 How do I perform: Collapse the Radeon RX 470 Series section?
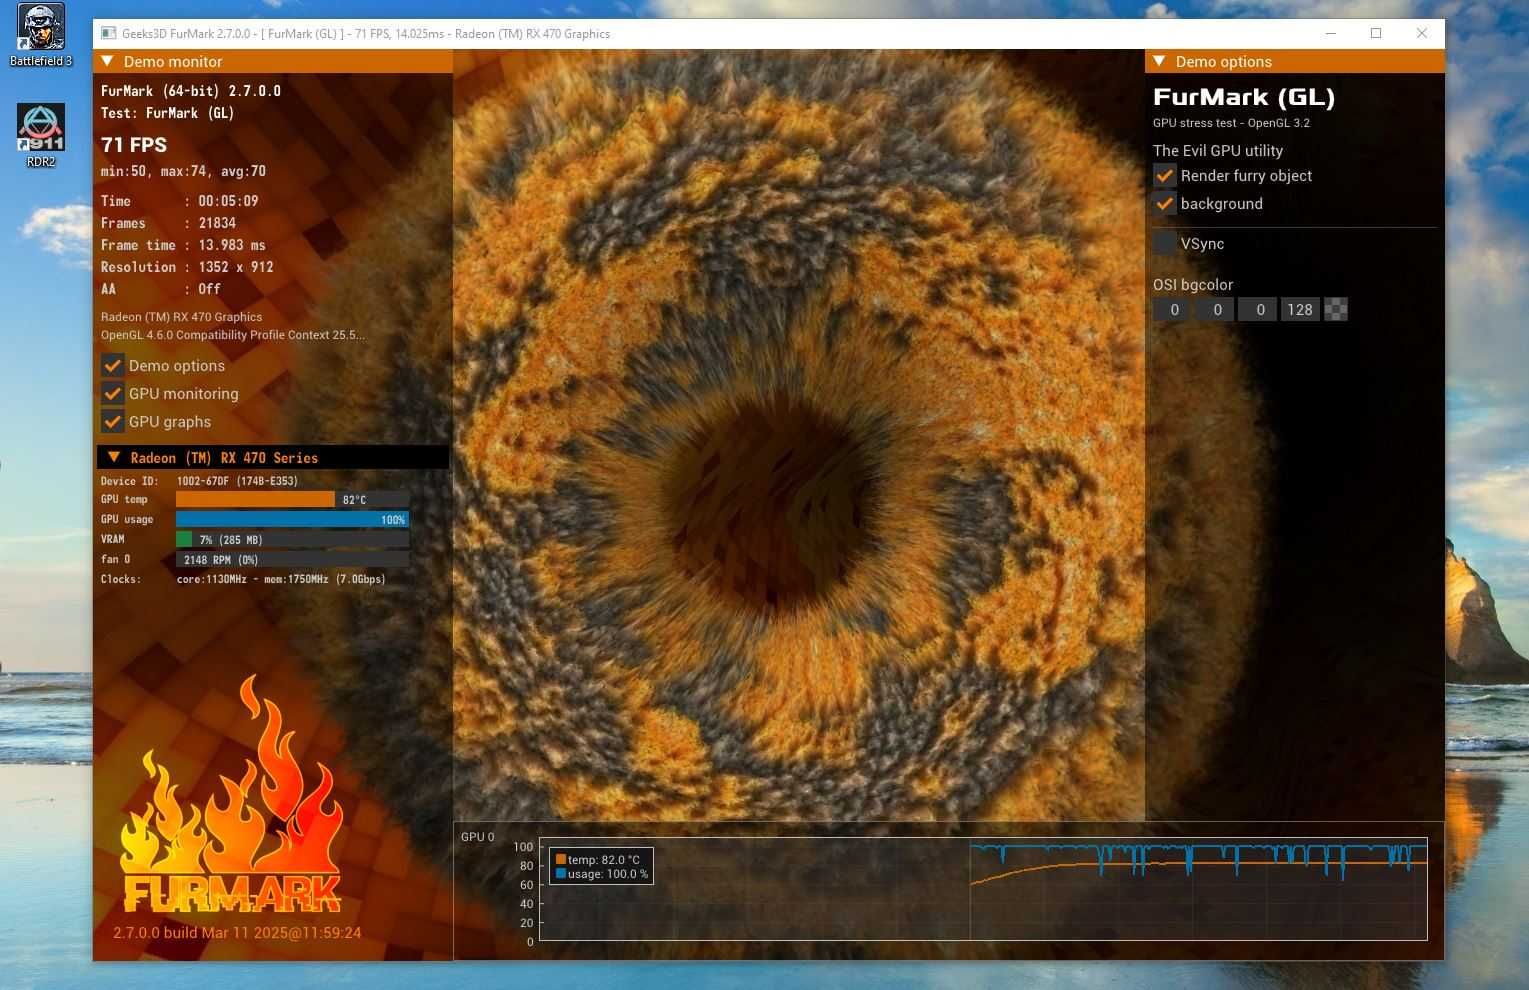coord(114,457)
